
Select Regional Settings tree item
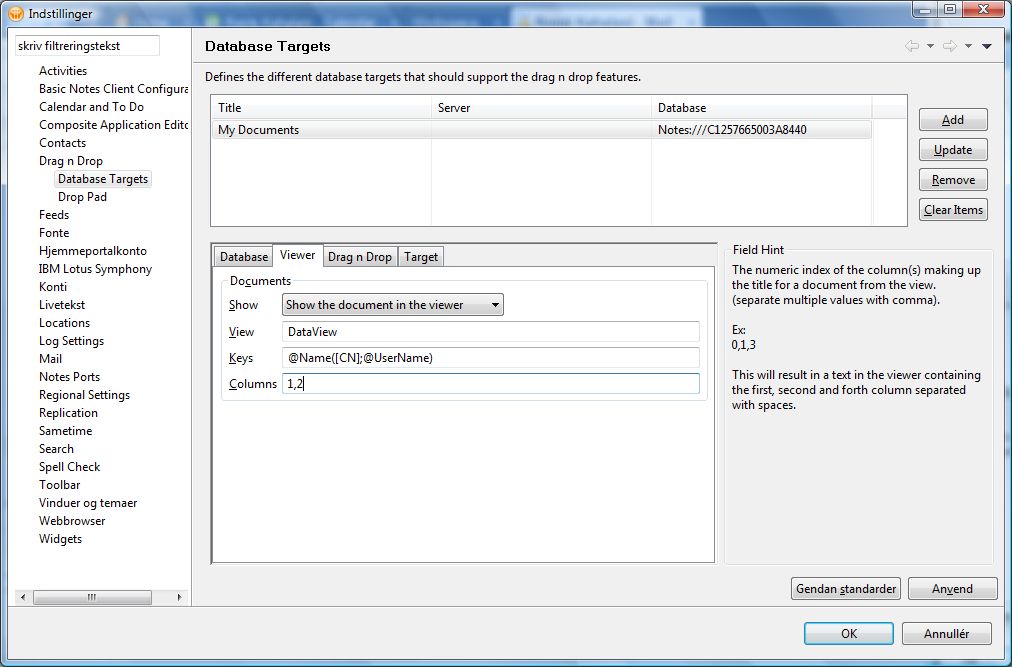(84, 395)
